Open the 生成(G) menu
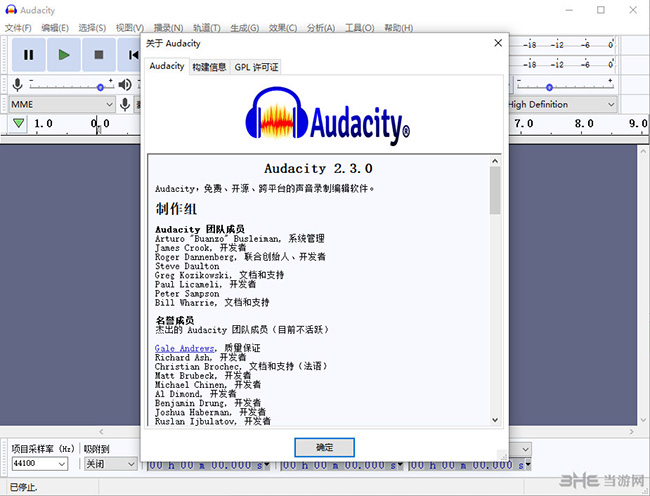 pos(245,28)
